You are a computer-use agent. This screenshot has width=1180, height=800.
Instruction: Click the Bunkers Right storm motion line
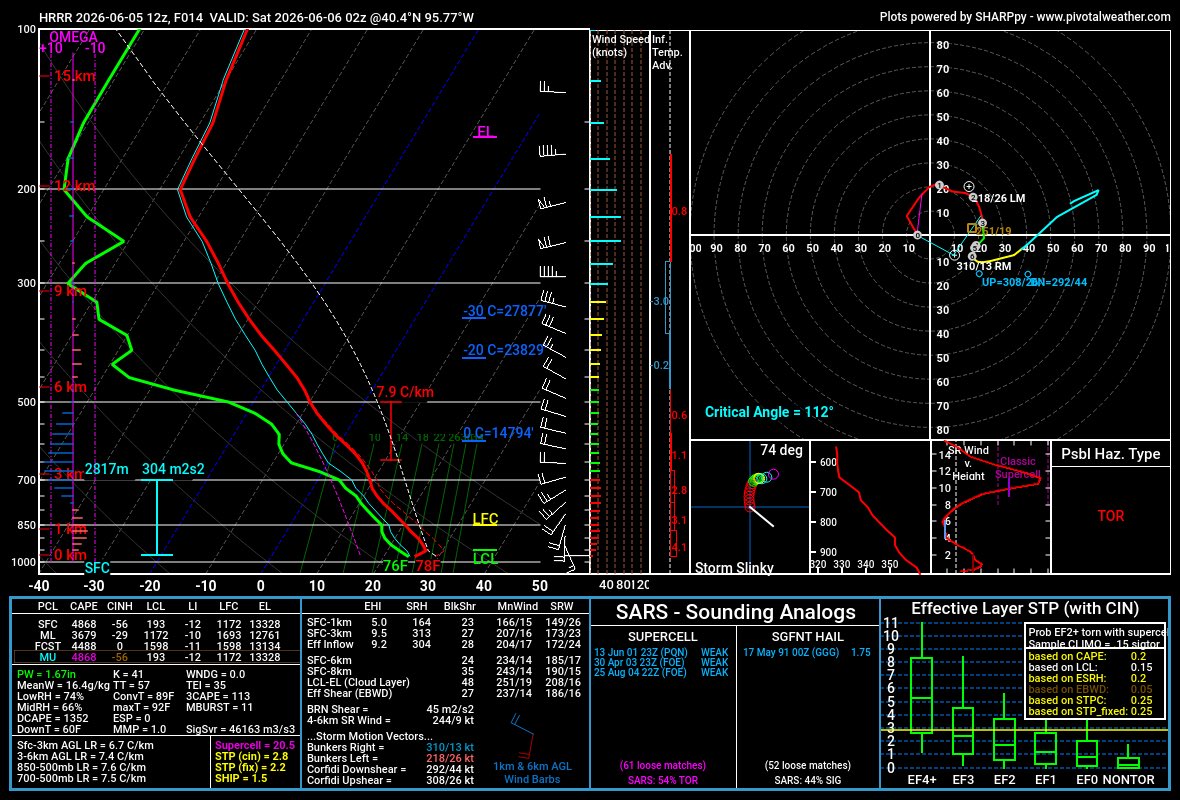pos(391,747)
